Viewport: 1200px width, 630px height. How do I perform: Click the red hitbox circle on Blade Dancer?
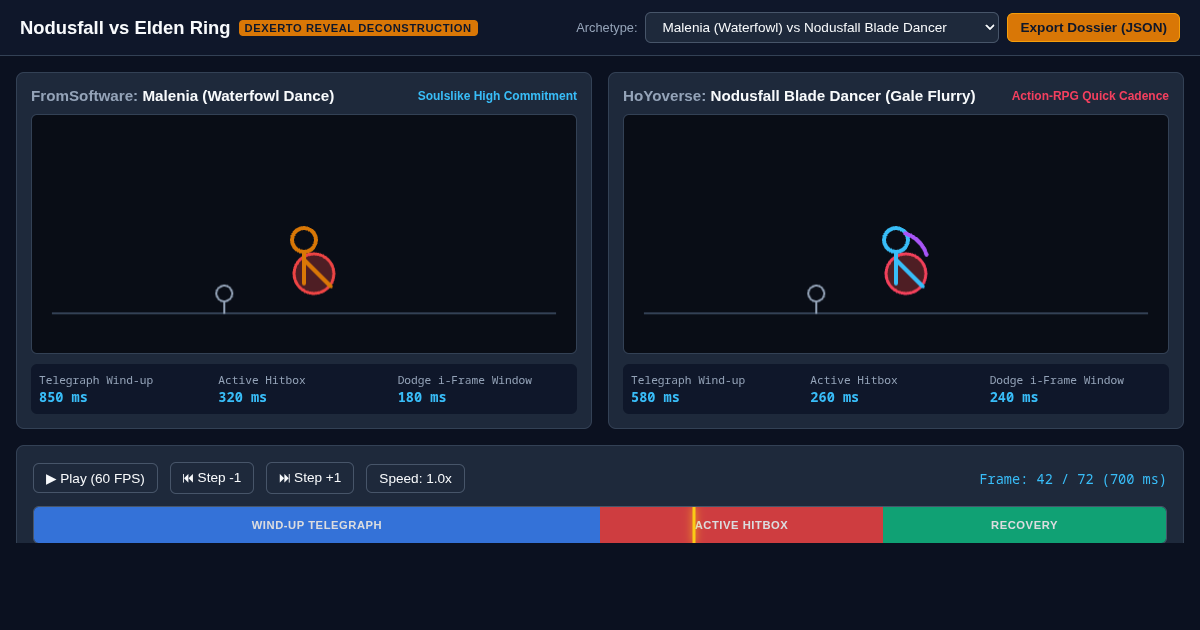tap(906, 273)
